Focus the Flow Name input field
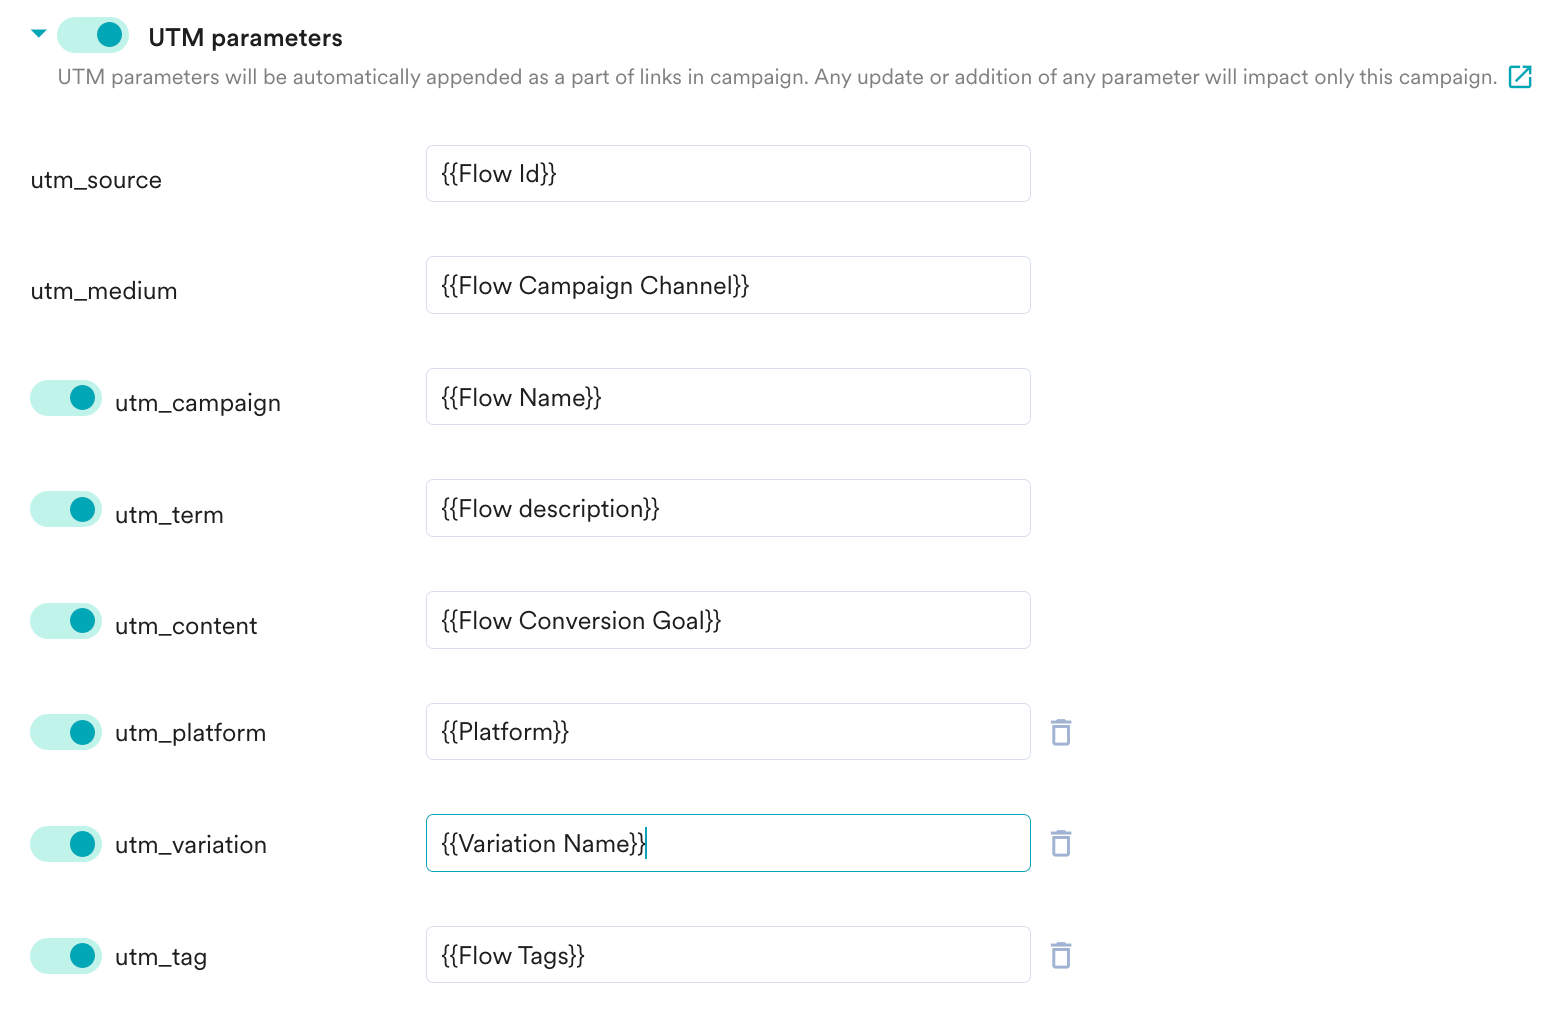 point(728,397)
